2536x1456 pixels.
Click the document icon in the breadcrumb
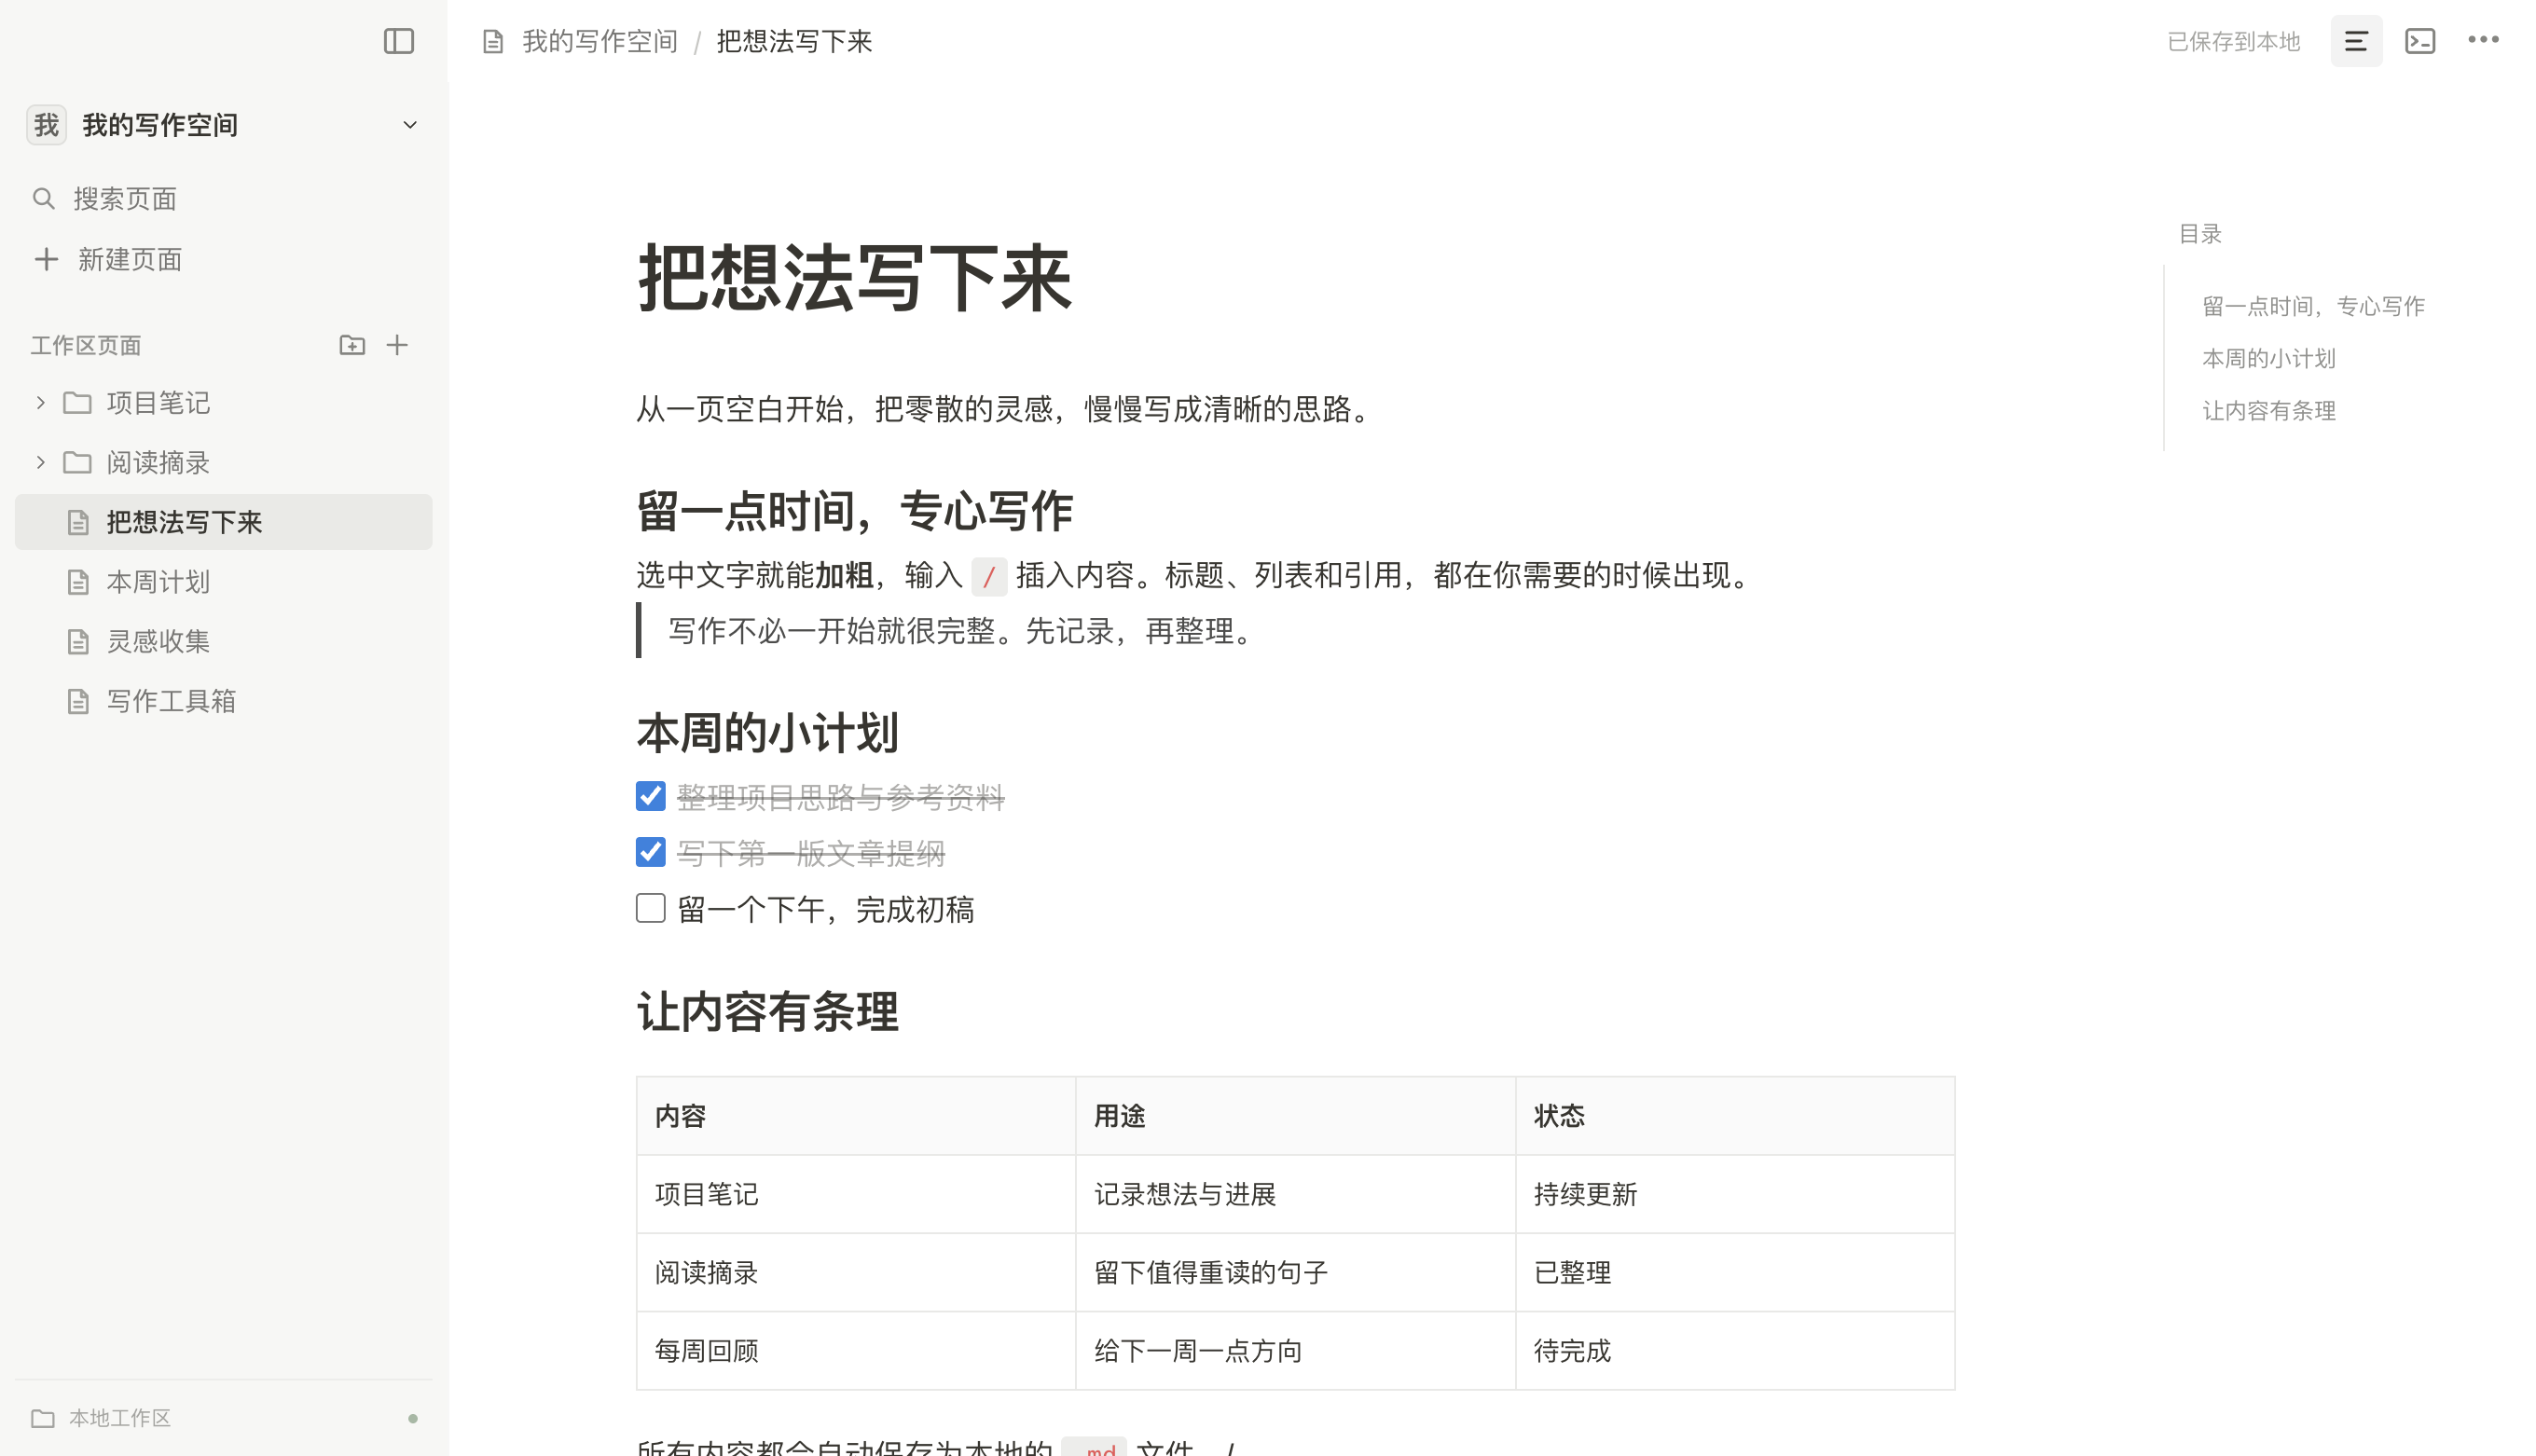[x=493, y=42]
